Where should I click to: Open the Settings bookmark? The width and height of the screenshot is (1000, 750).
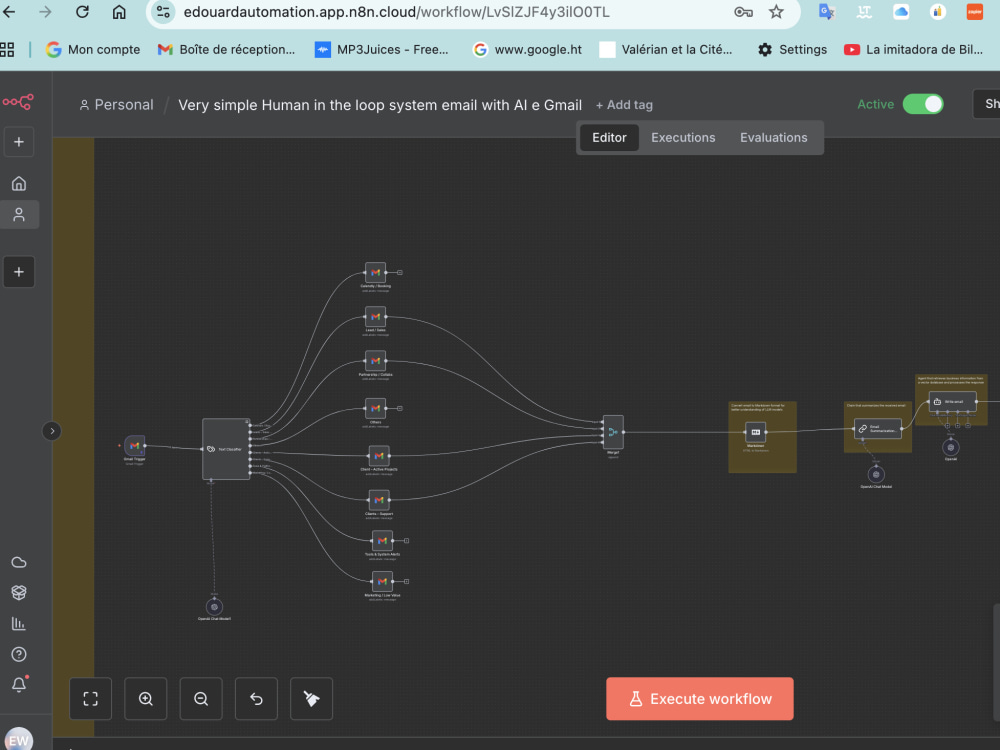792,49
